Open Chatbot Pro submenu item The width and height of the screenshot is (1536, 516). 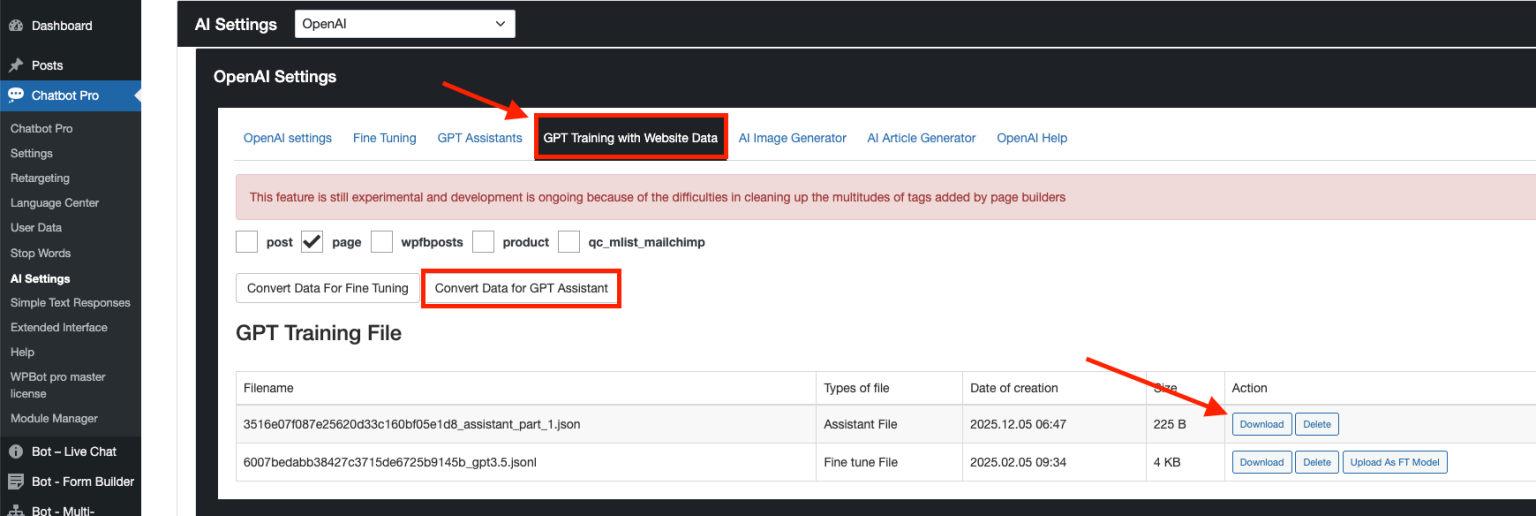coord(41,129)
